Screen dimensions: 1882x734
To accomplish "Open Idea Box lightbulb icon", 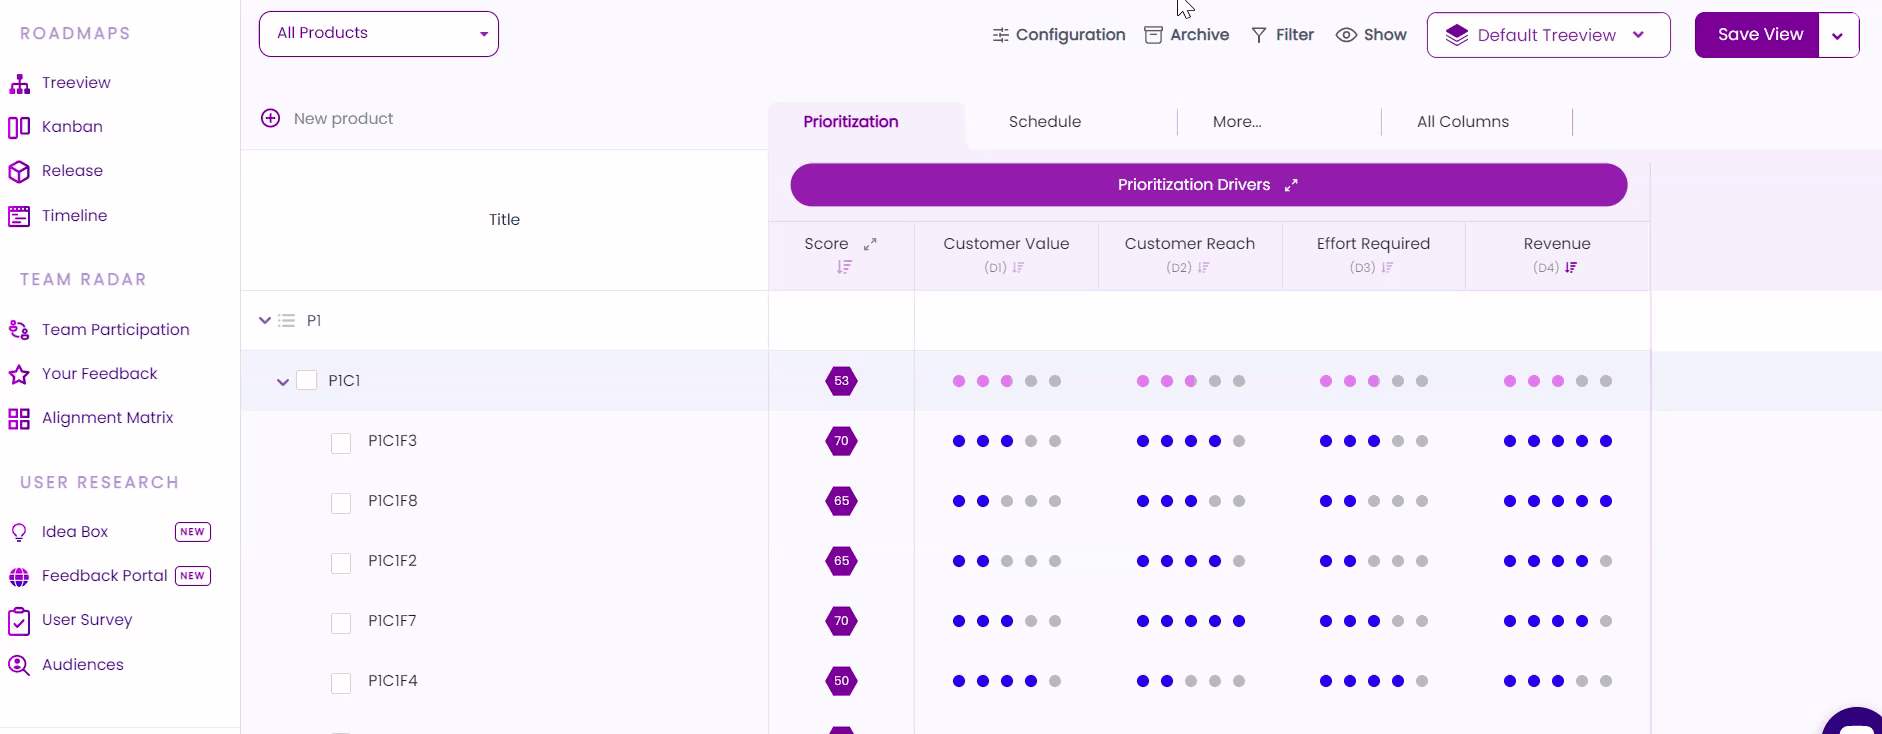I will coord(19,533).
